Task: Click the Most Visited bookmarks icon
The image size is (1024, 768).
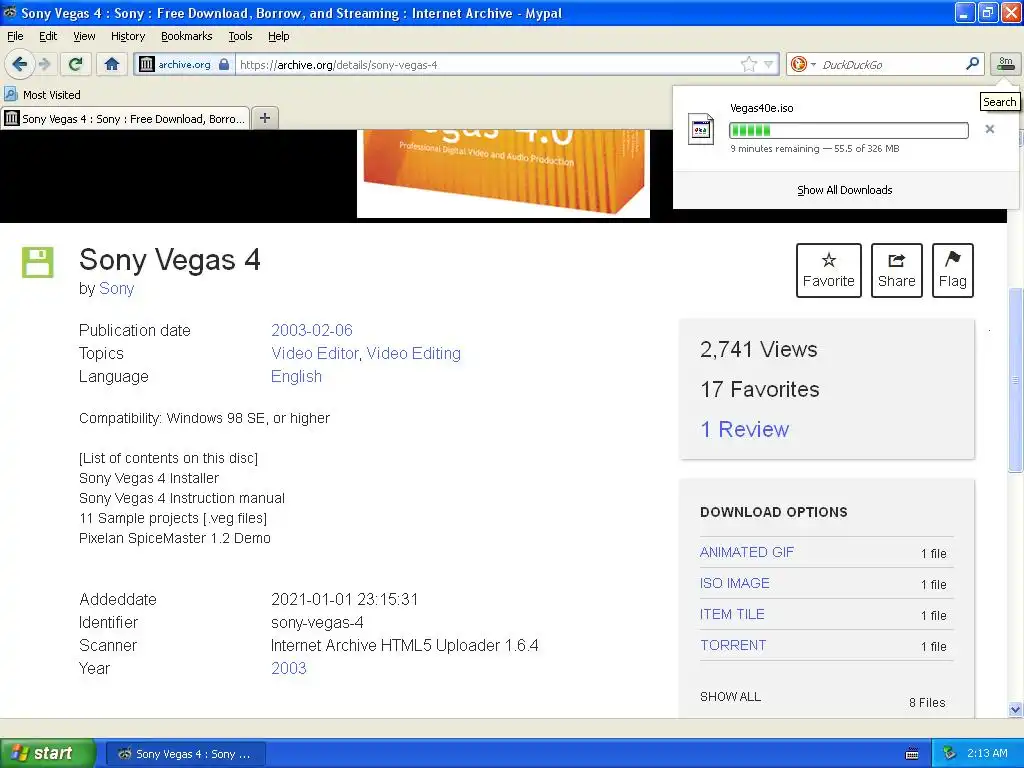Action: [x=10, y=94]
